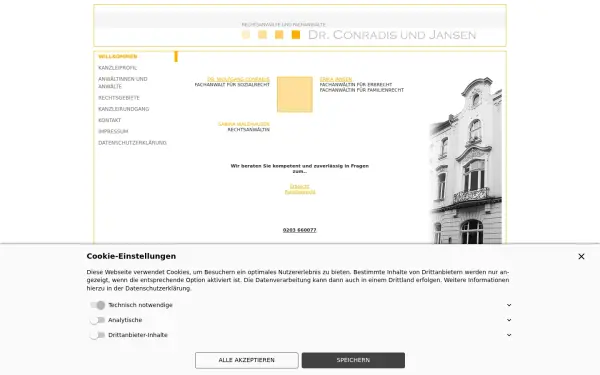
Task: Close the cookie settings banner
Action: click(x=581, y=256)
